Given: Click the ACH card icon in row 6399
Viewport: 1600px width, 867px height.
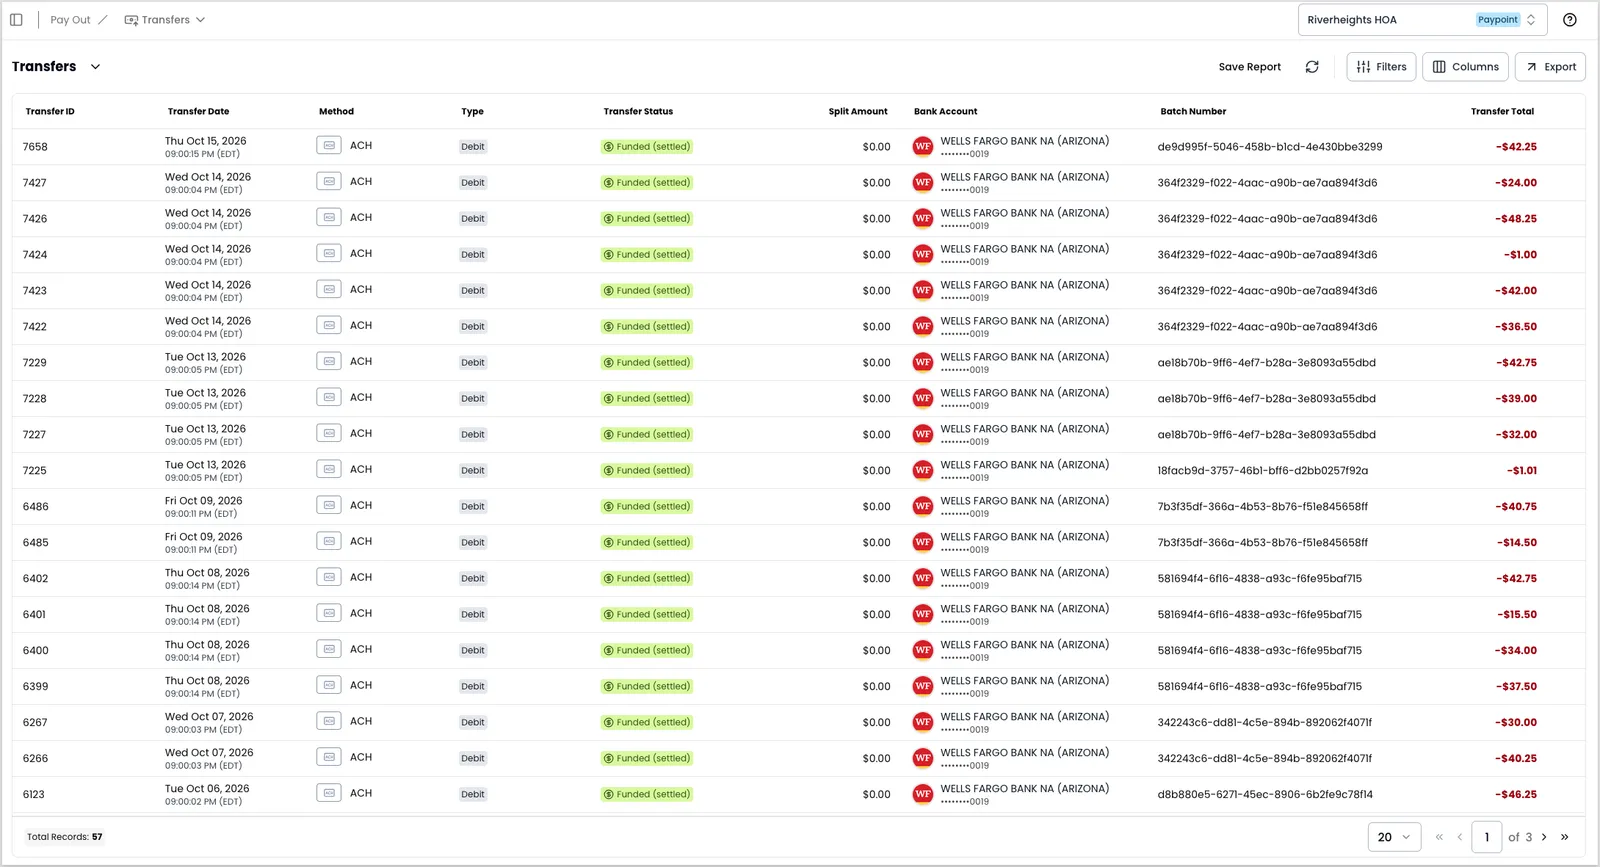Looking at the screenshot, I should point(329,686).
